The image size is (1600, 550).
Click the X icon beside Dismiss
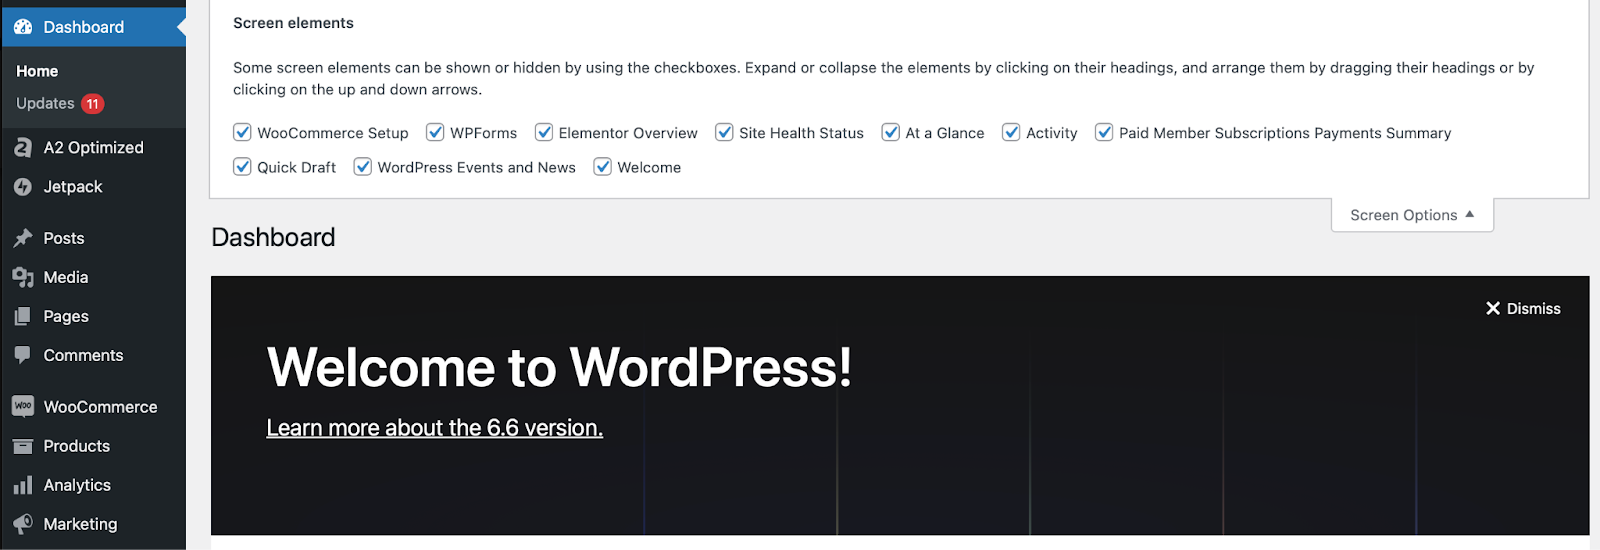click(1493, 308)
